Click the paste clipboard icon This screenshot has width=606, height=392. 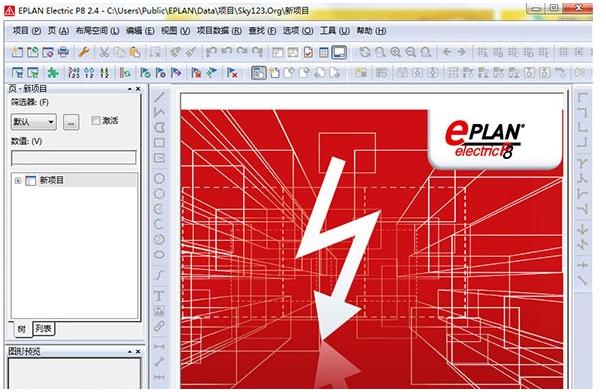point(134,52)
